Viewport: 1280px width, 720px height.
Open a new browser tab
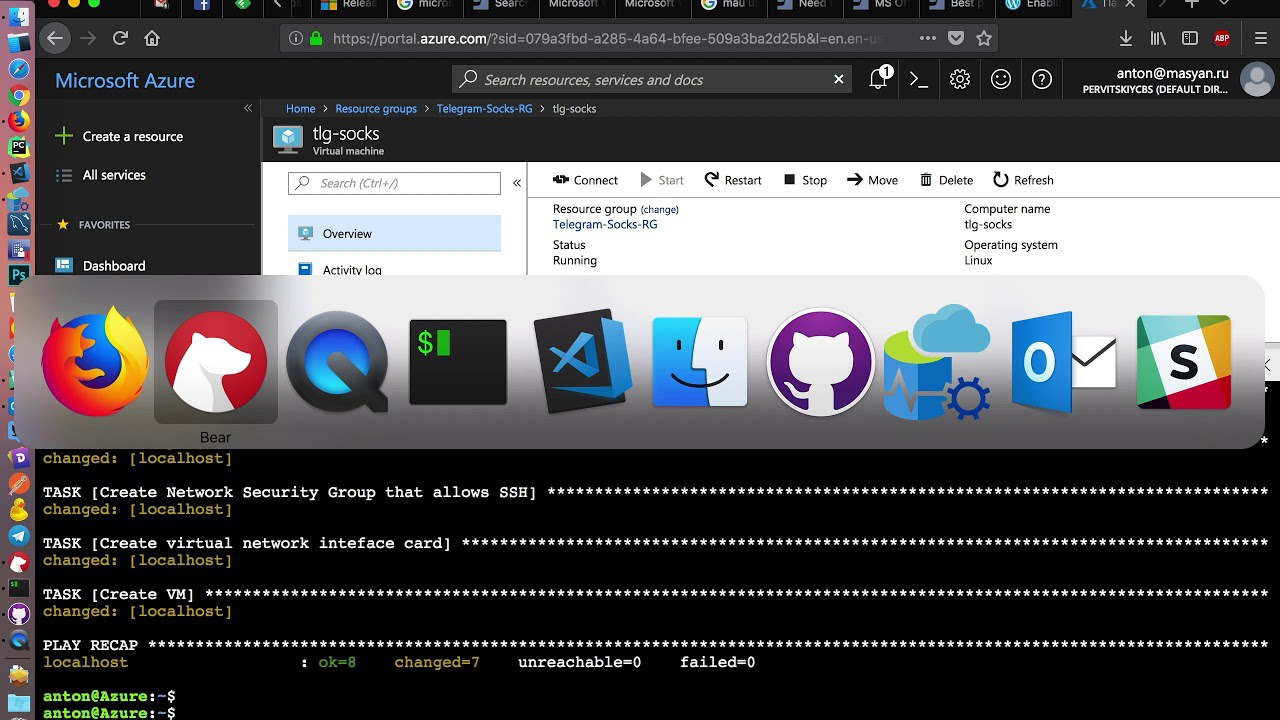pos(1191,4)
